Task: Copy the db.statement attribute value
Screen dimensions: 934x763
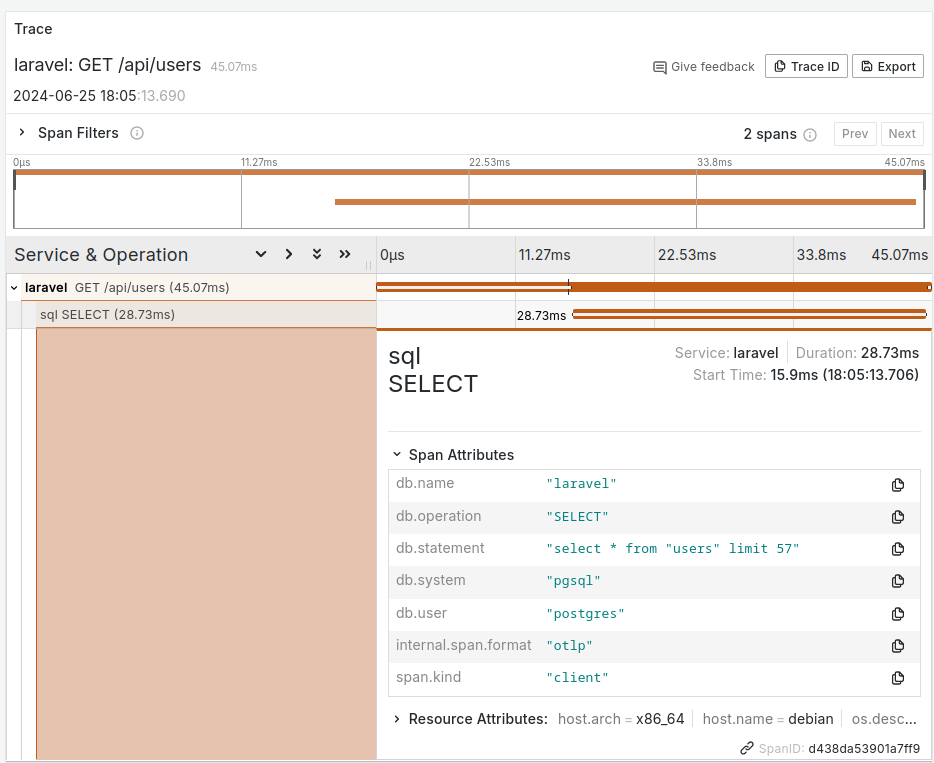Action: (898, 549)
